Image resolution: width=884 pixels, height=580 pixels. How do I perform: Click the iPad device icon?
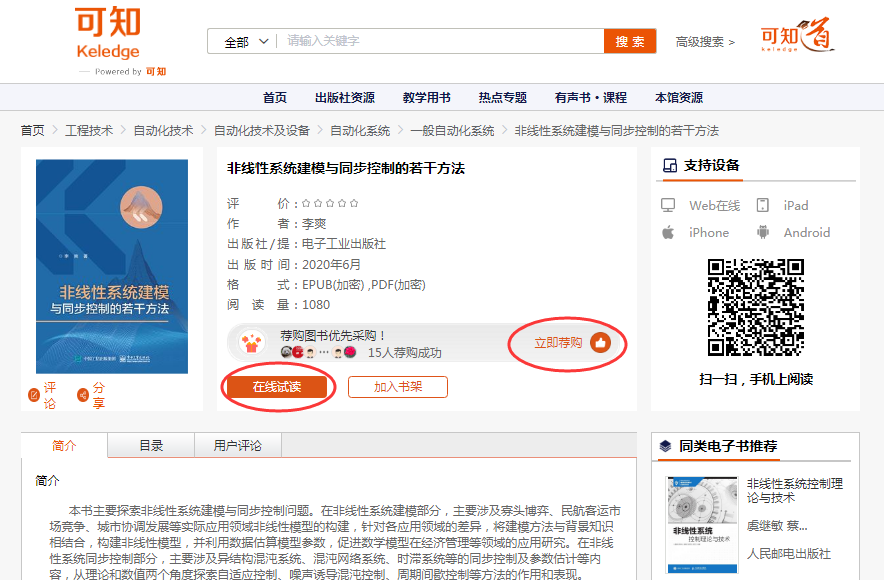click(x=763, y=205)
